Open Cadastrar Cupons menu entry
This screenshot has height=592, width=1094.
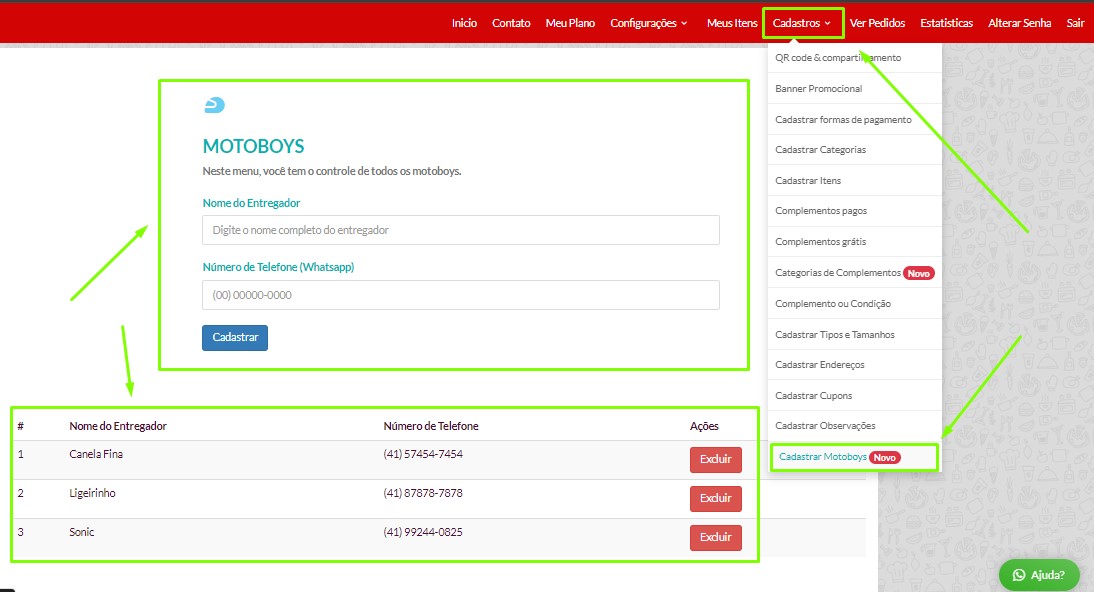coord(813,396)
